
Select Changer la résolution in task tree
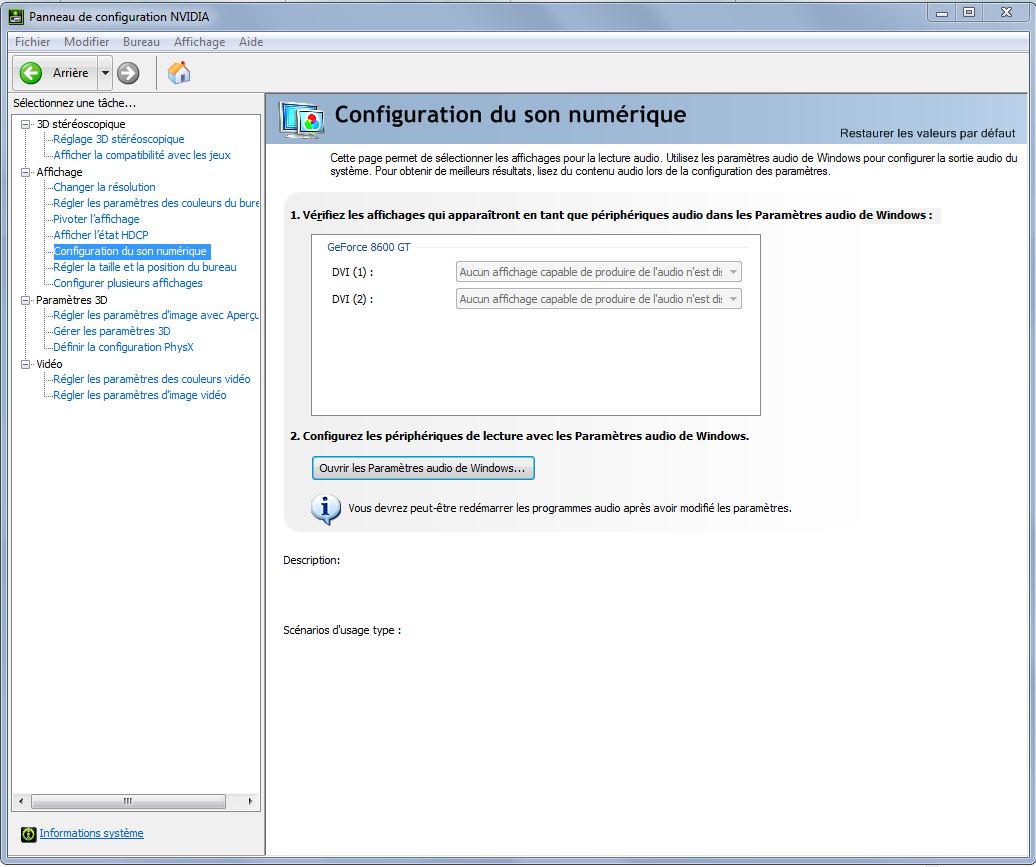(104, 187)
